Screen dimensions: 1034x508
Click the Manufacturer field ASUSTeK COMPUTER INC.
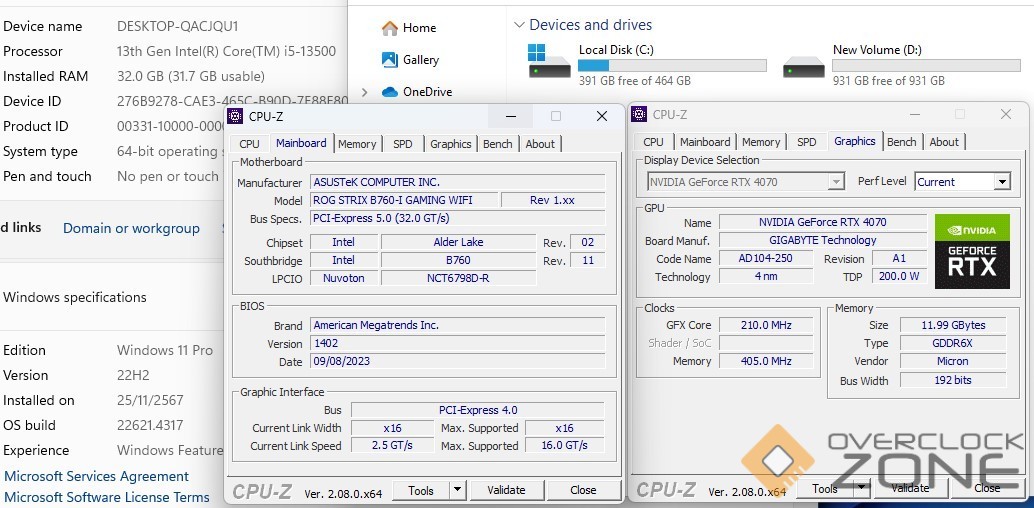point(458,182)
